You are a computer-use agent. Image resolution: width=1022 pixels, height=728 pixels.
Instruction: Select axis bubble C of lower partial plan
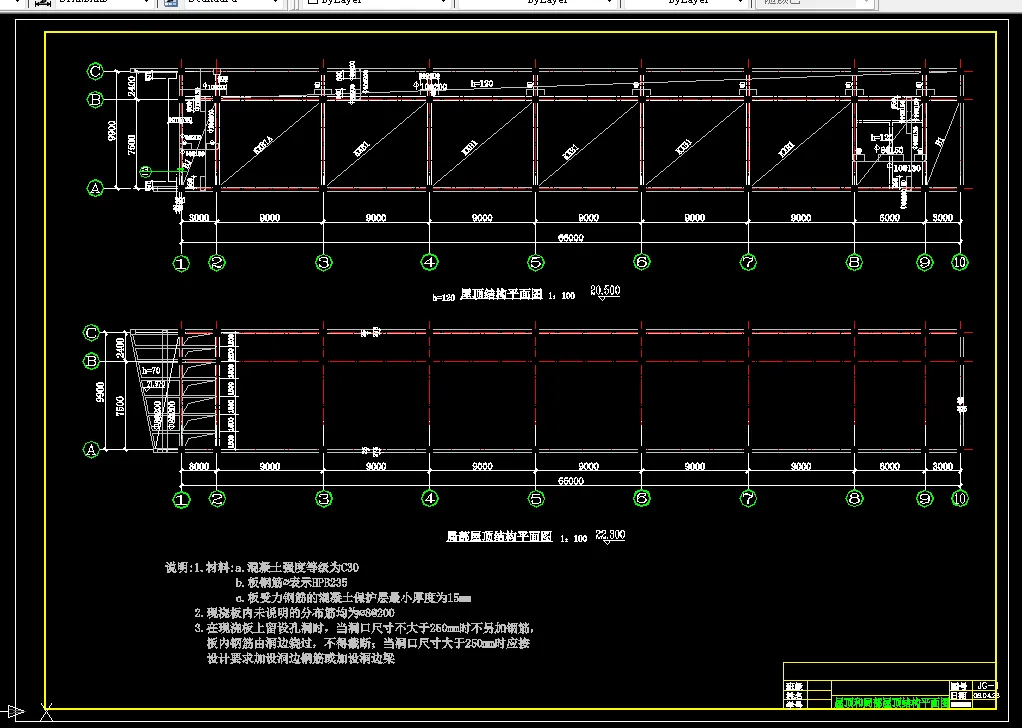(x=91, y=333)
